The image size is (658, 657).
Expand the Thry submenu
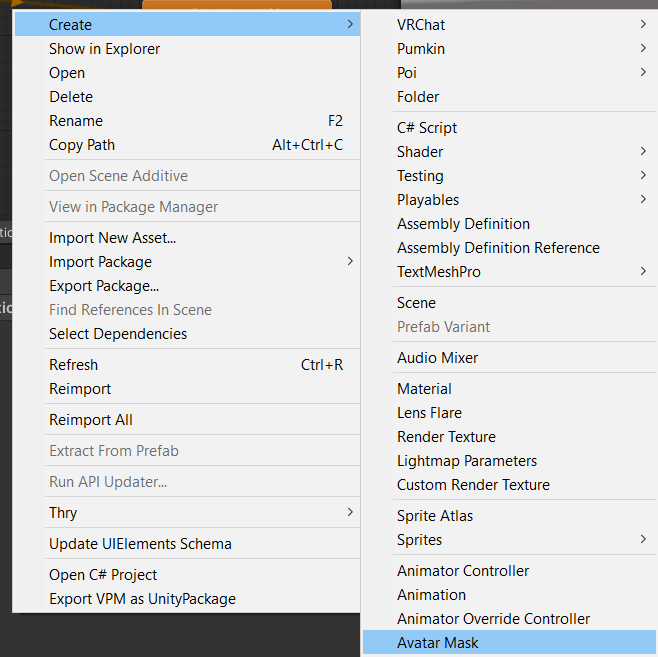pos(187,513)
